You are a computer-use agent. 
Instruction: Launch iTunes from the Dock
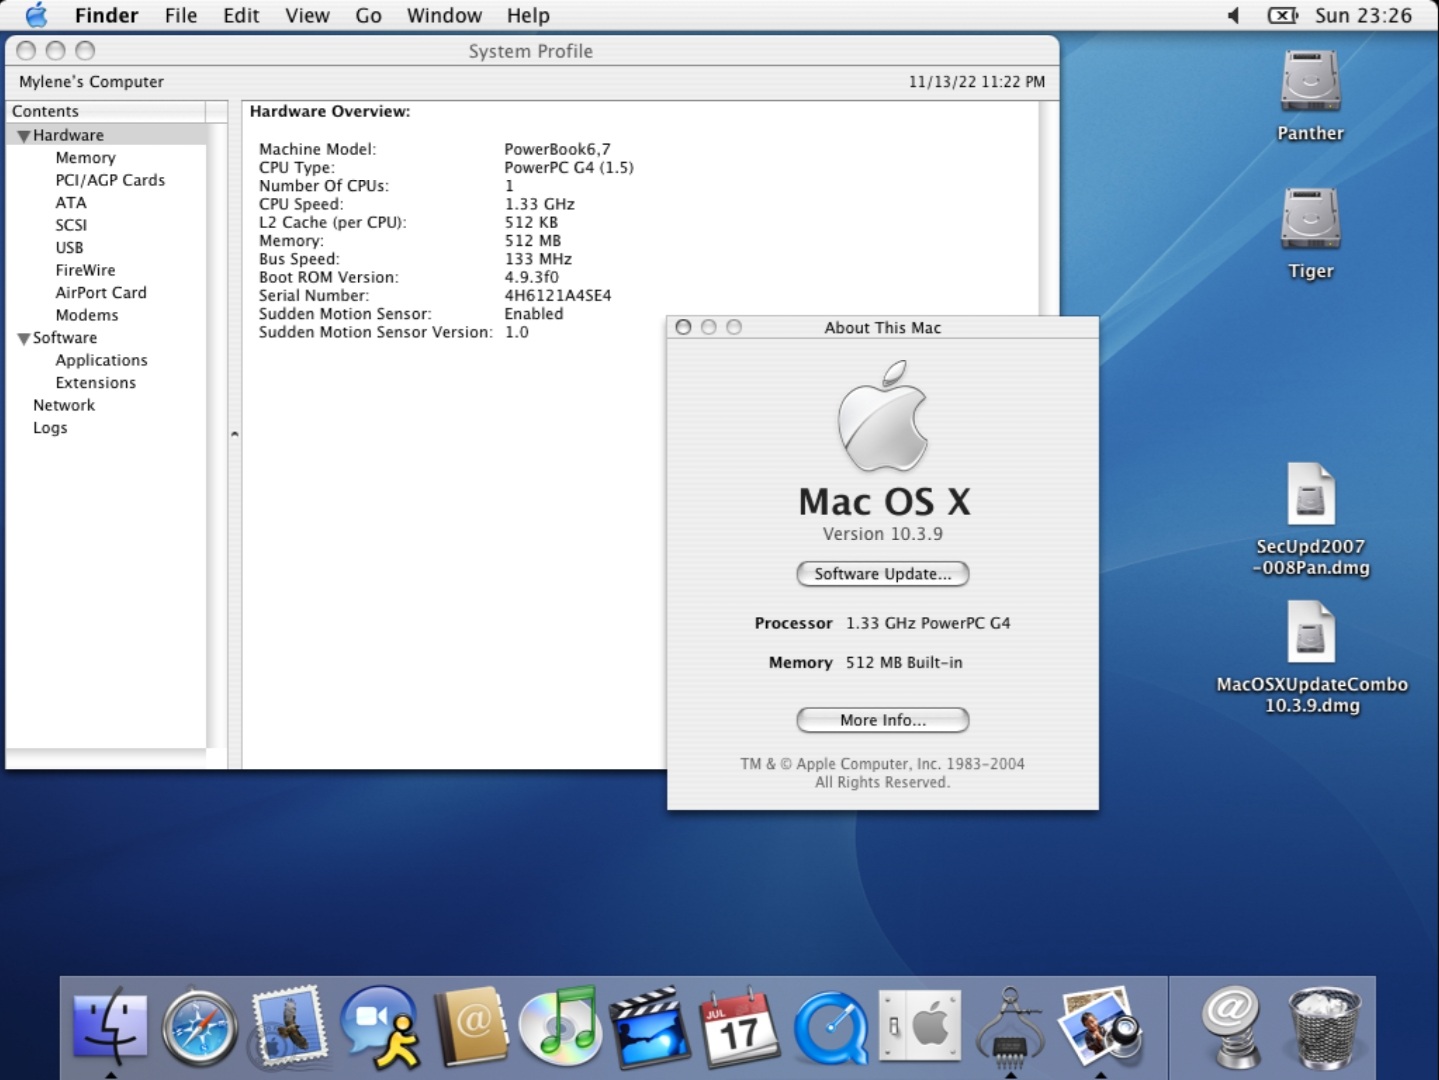coord(559,1027)
